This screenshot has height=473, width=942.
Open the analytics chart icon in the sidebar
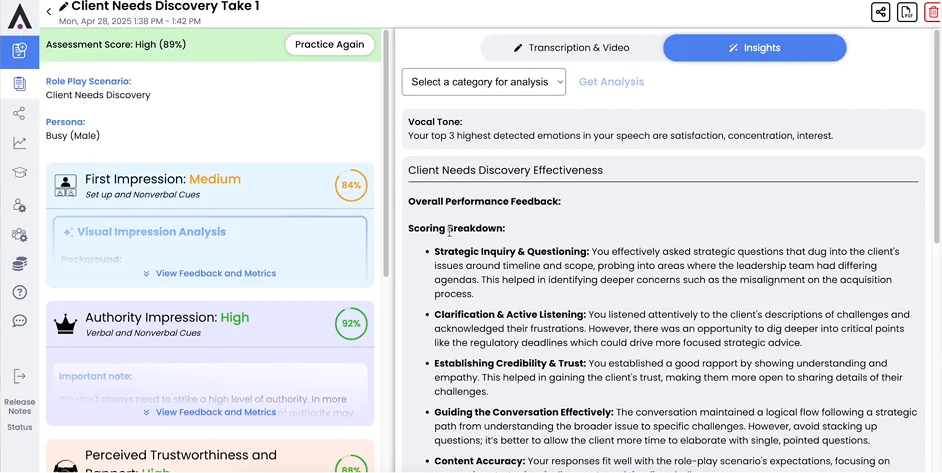click(x=19, y=143)
